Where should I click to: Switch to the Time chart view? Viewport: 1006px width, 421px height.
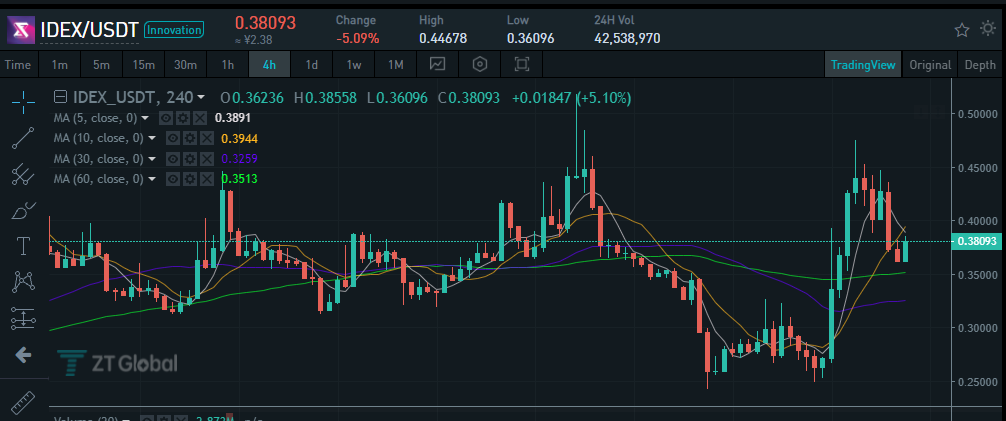click(x=18, y=64)
